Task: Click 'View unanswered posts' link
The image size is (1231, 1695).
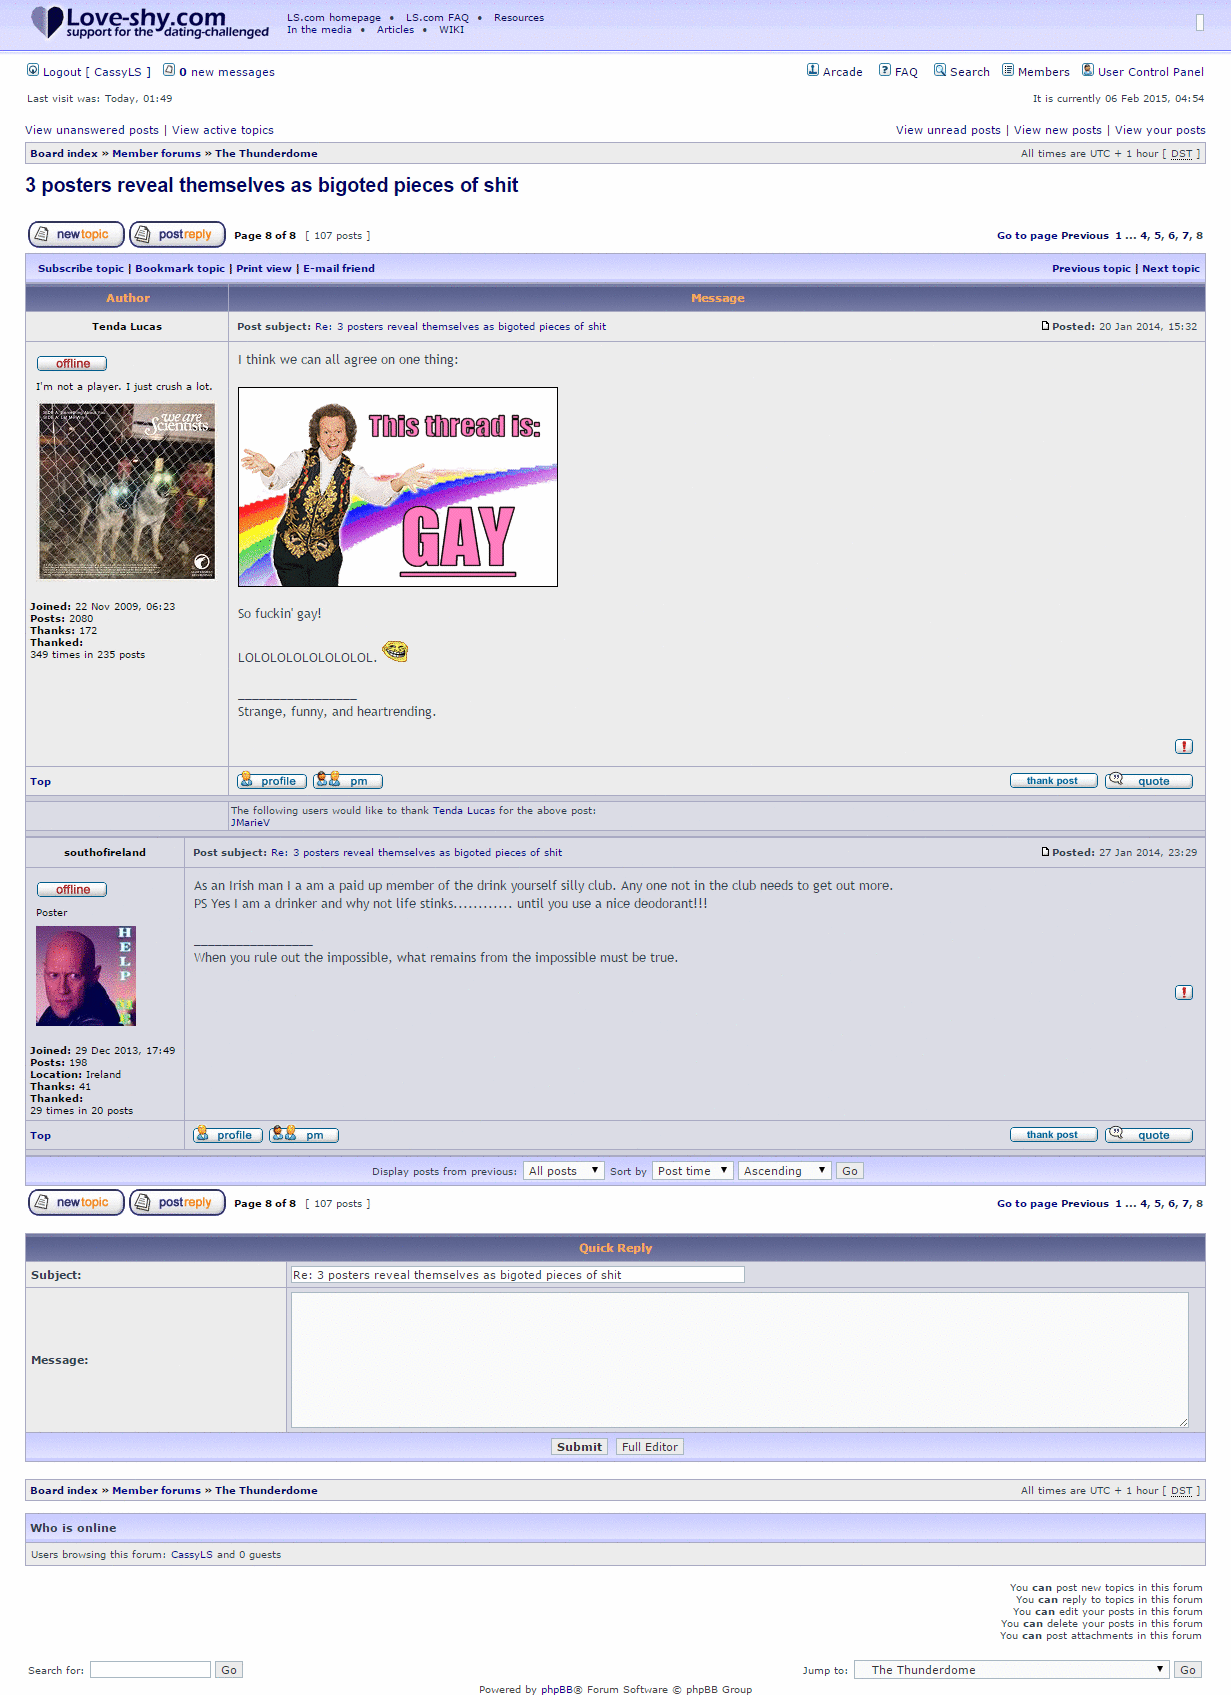Action: [92, 130]
